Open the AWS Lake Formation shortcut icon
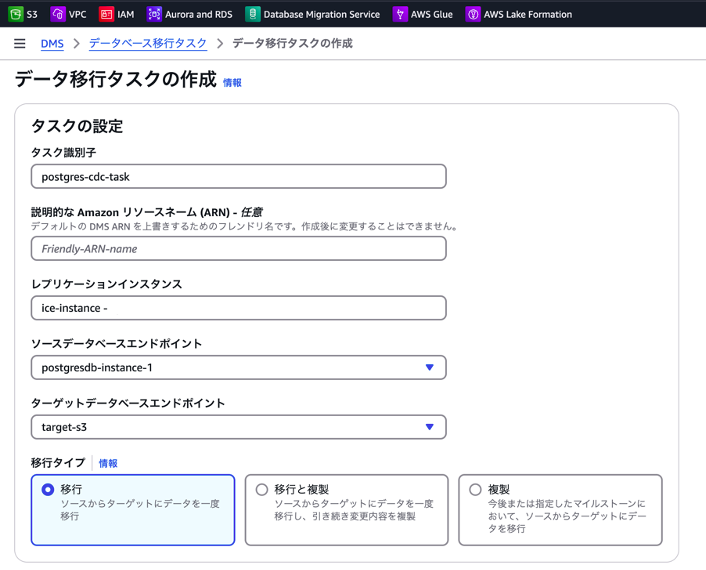706x570 pixels. pyautogui.click(x=473, y=14)
